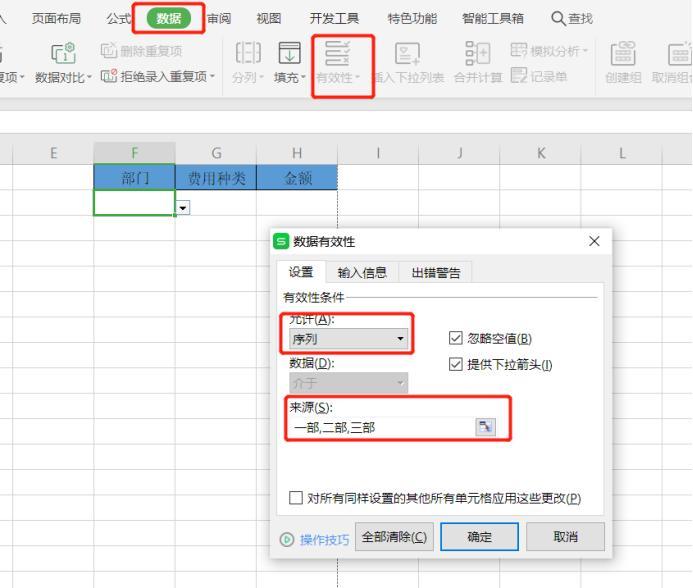Image resolution: width=693 pixels, height=588 pixels.
Task: Open the disabled 数据 介于 combo box
Action: coord(348,383)
